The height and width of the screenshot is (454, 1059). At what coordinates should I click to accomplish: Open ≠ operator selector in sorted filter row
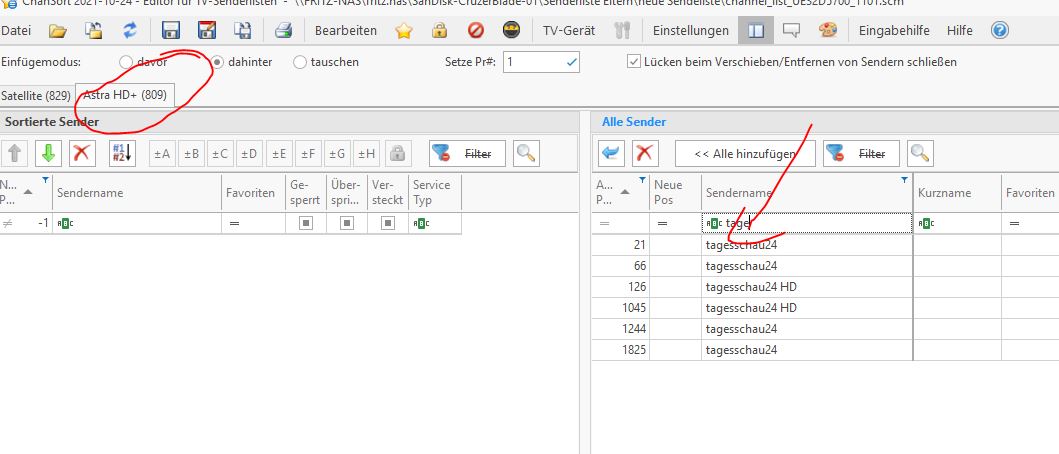tap(7, 223)
